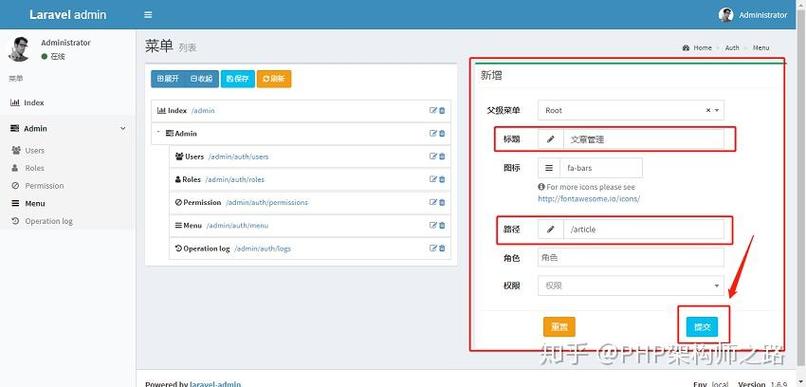The height and width of the screenshot is (387, 806).
Task: Click the title input field
Action: click(644, 139)
